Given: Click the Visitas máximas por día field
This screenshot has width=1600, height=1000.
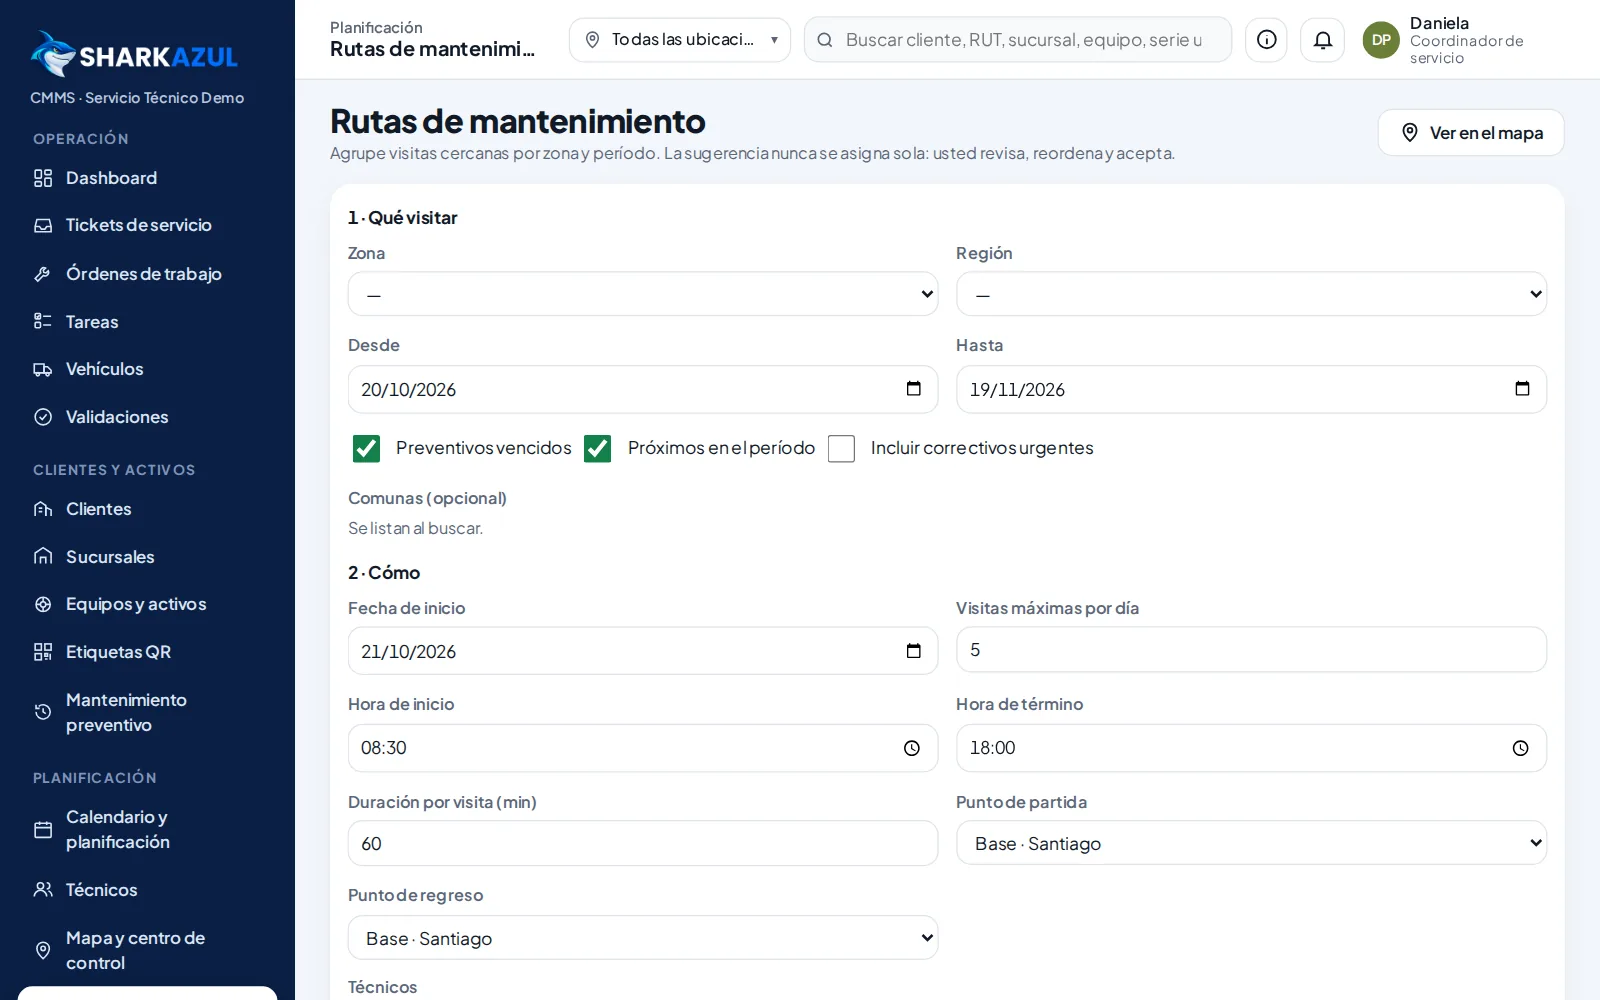Looking at the screenshot, I should [x=1251, y=650].
